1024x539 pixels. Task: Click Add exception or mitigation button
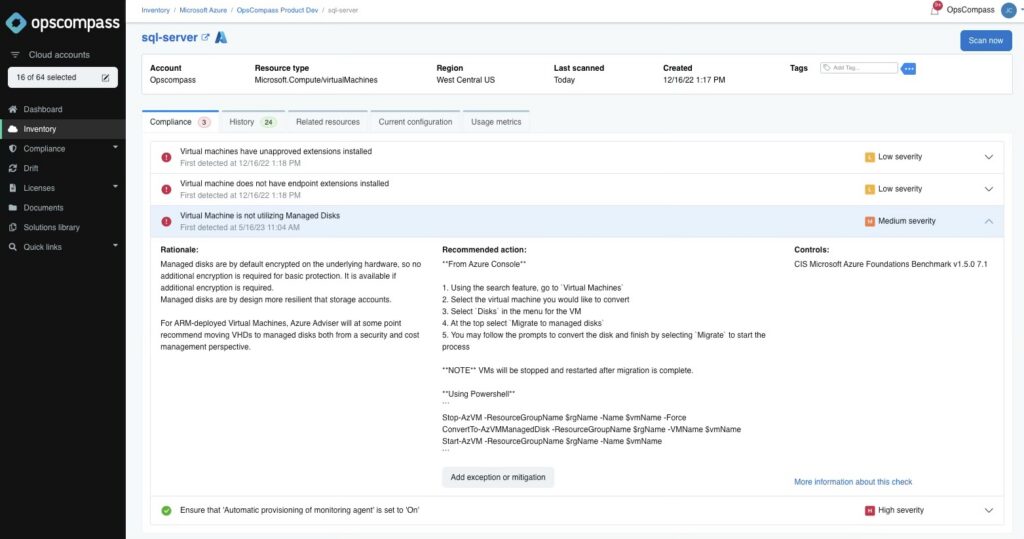[498, 477]
